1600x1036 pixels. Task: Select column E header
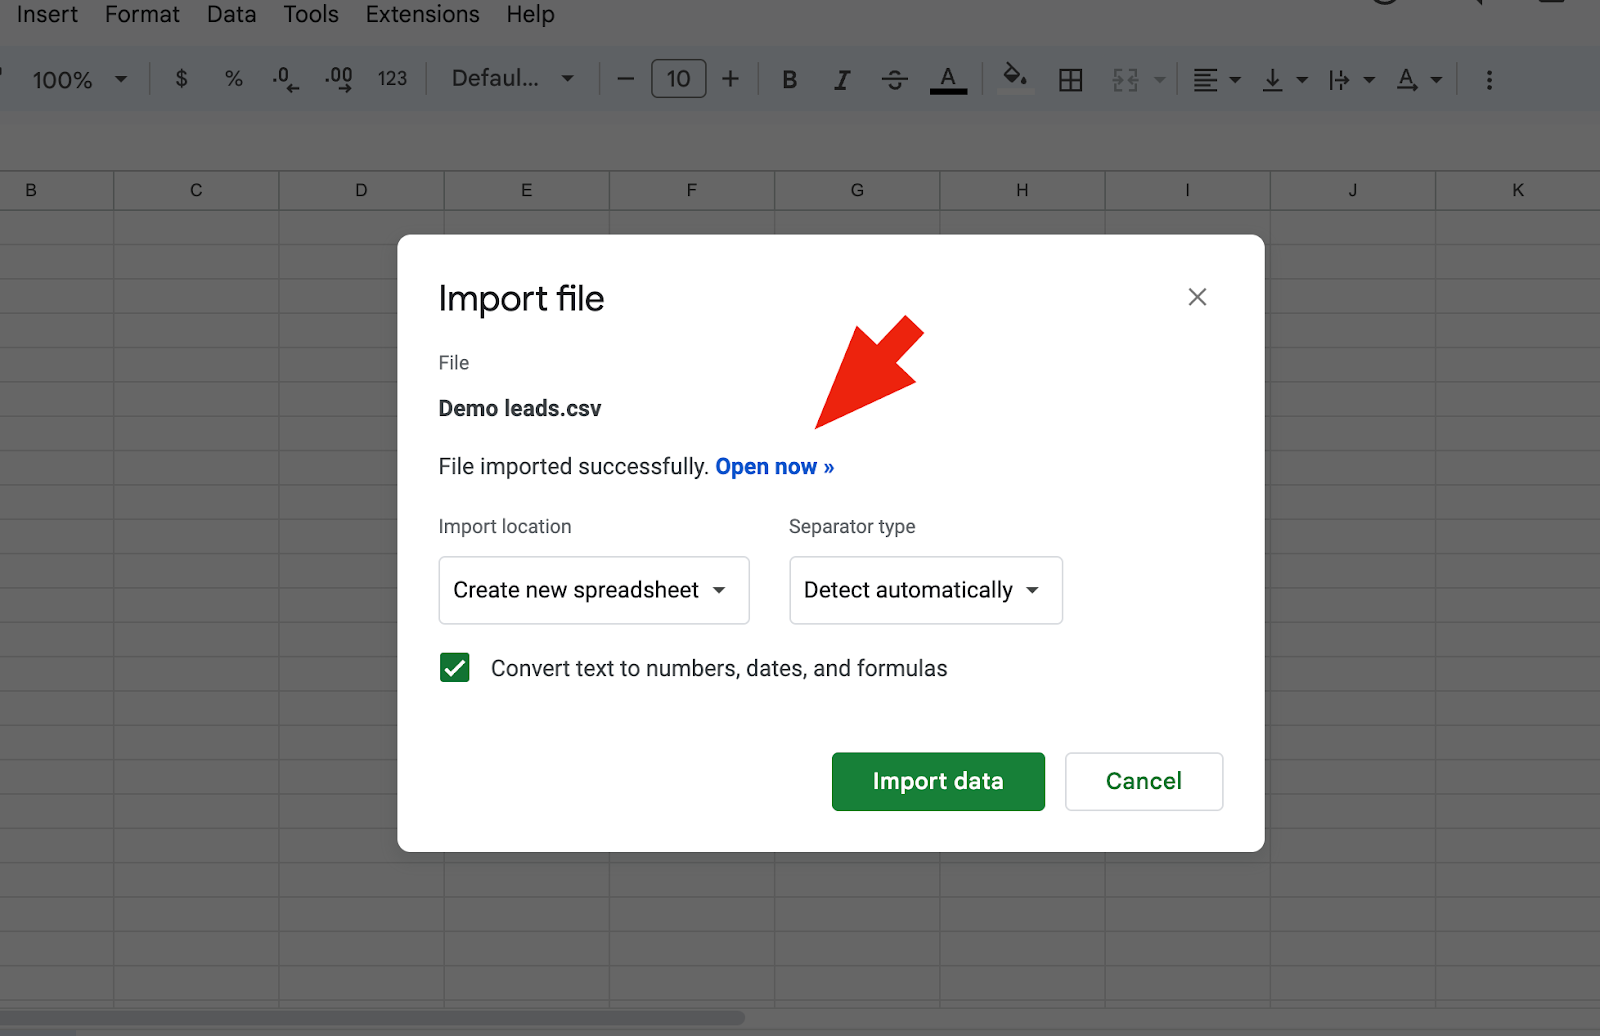click(527, 190)
